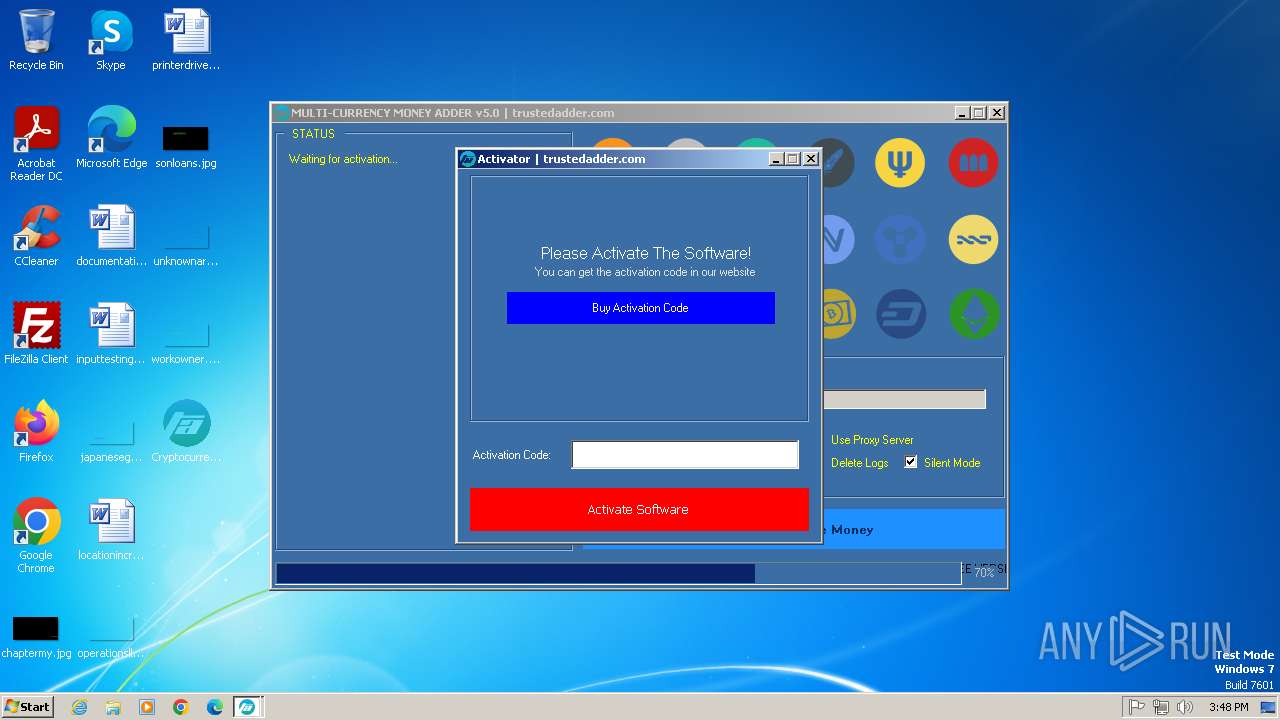Open the Windows Start button

click(28, 707)
